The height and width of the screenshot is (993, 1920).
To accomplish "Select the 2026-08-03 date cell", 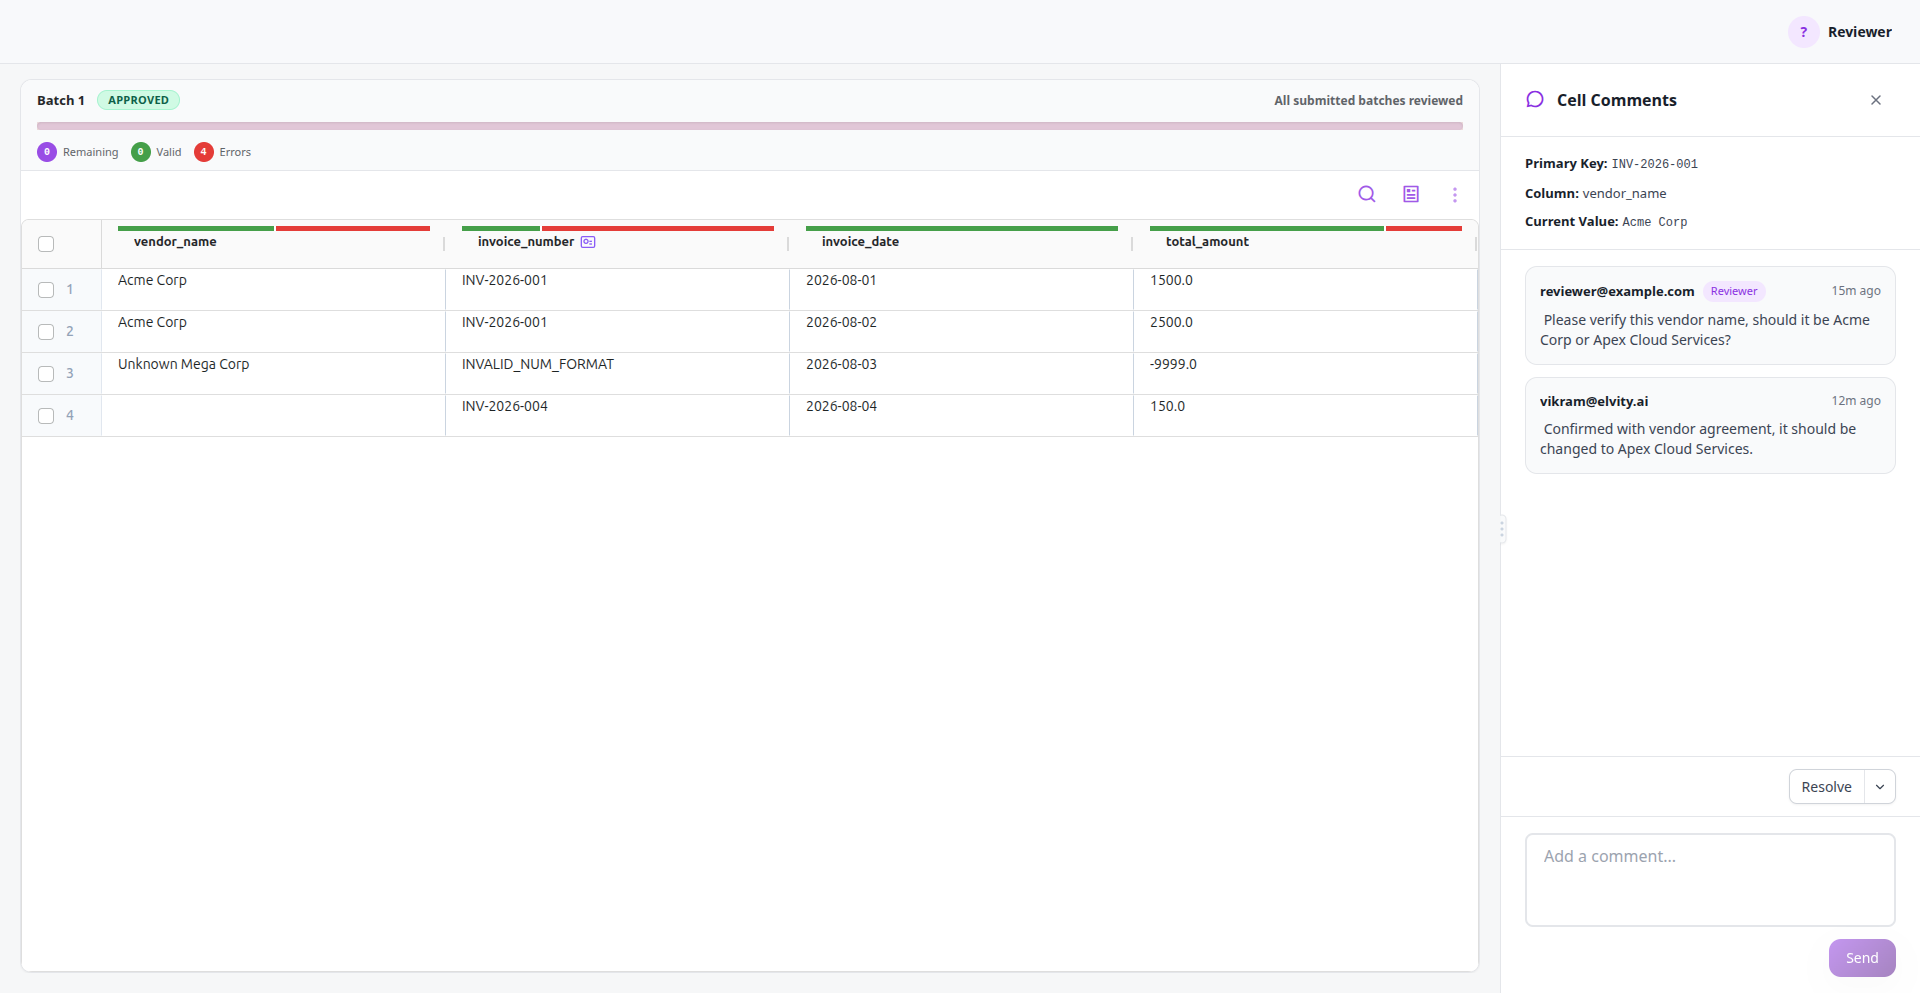I will pos(961,373).
